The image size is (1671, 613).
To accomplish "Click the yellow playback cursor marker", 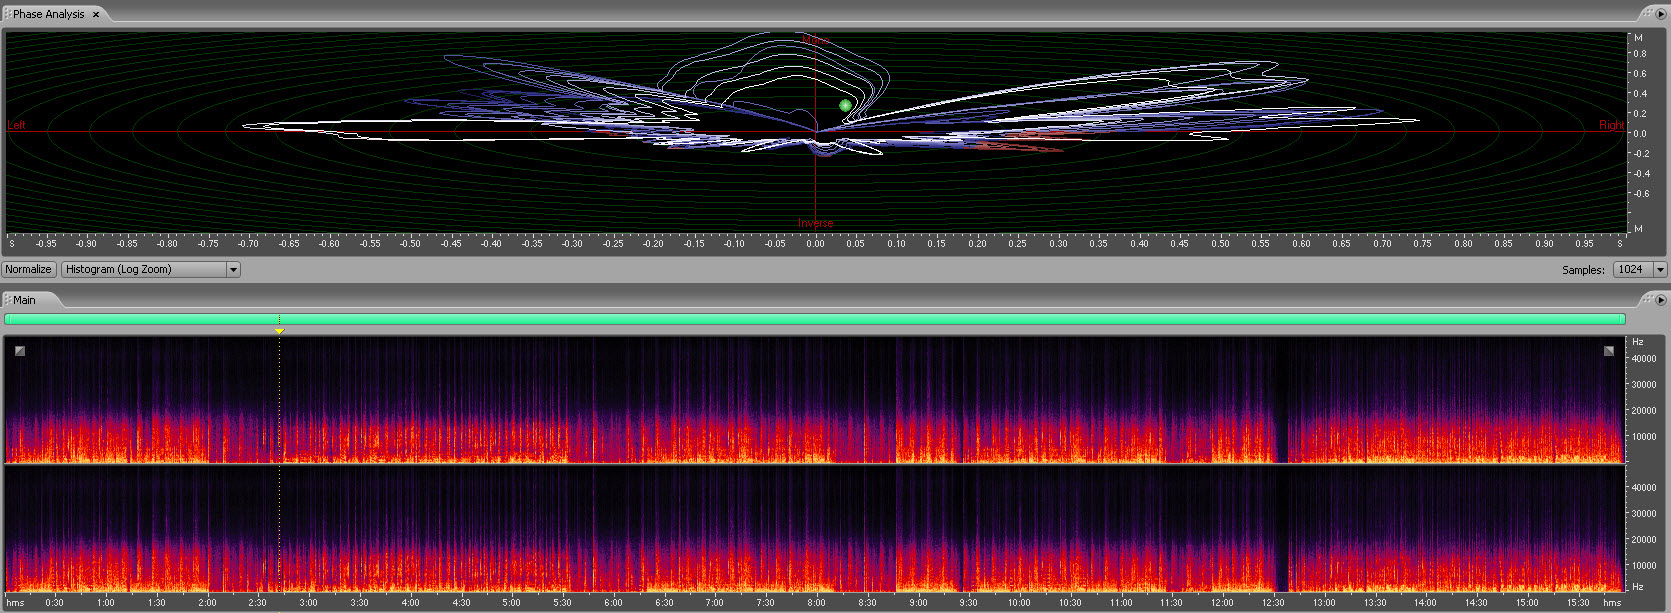I will [279, 331].
